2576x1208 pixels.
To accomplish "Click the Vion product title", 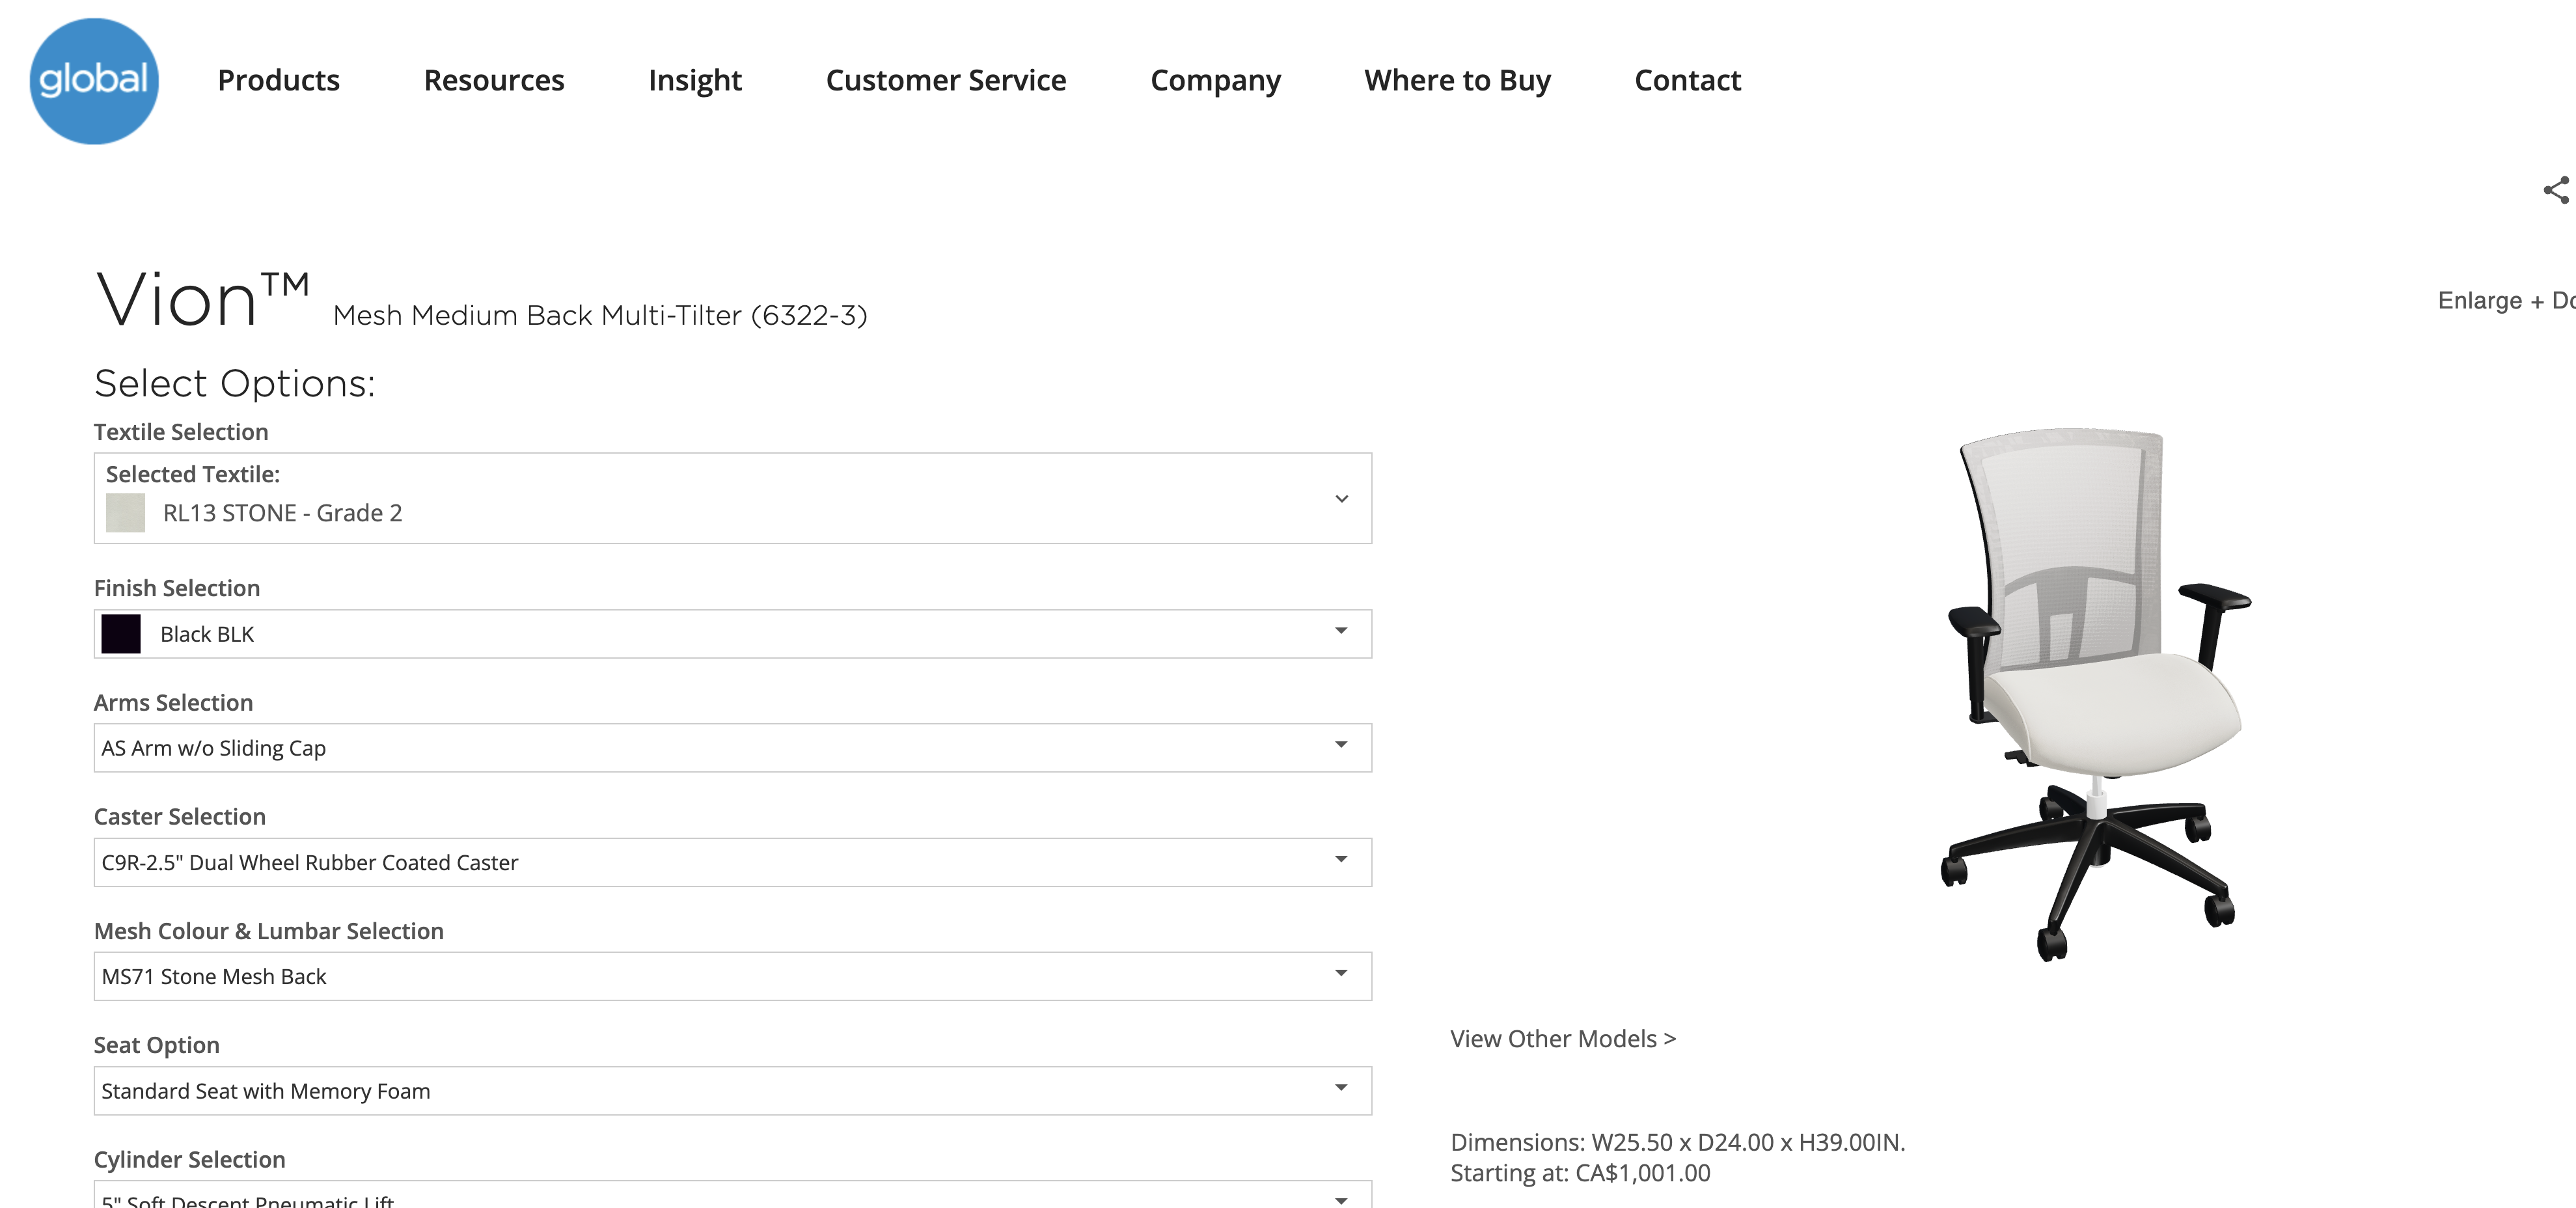I will click(x=202, y=299).
